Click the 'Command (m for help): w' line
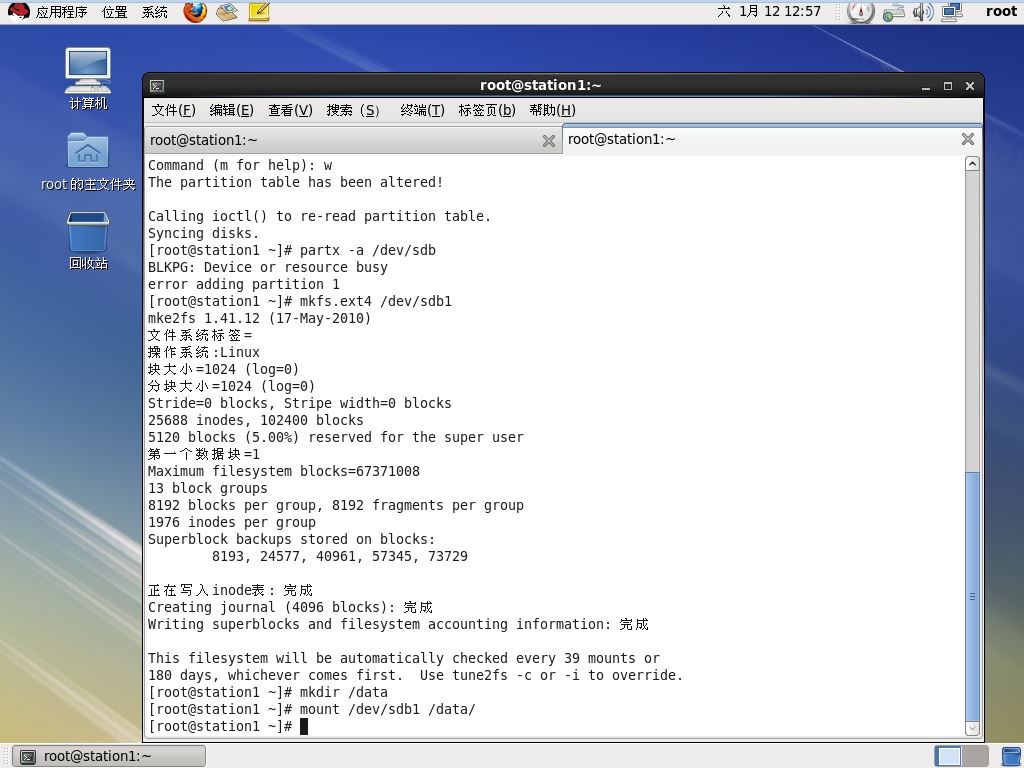 pos(240,166)
